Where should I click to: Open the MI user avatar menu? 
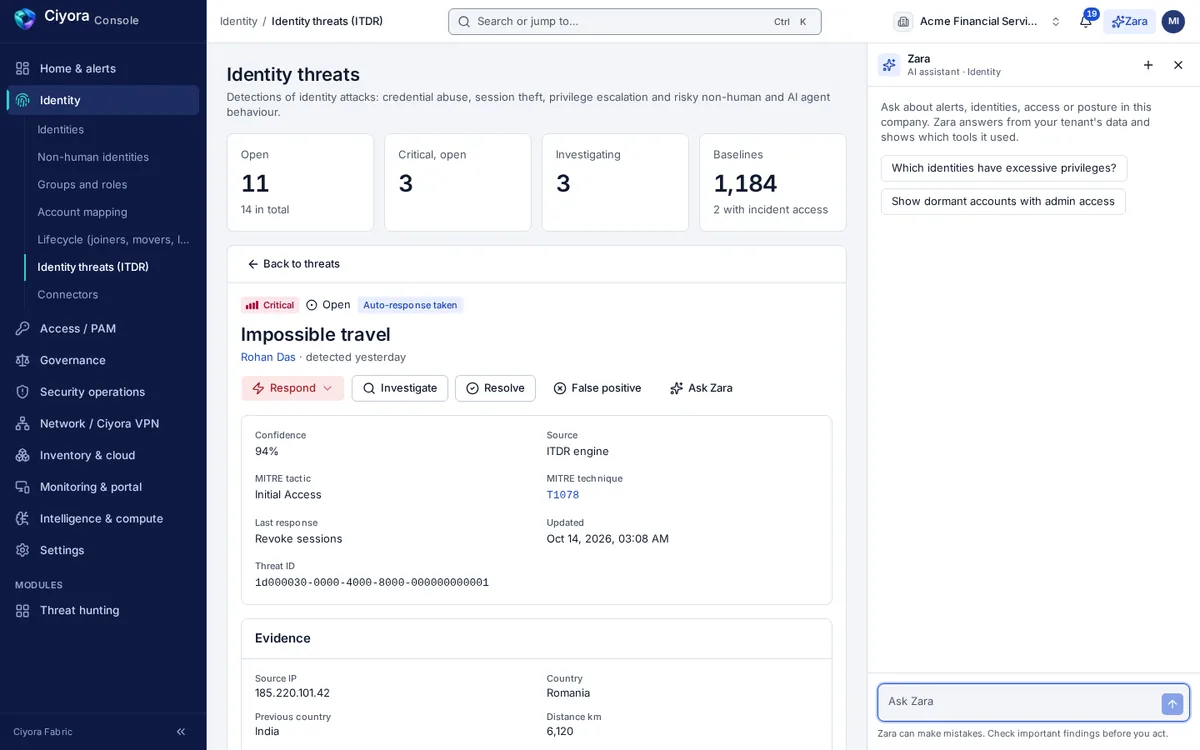pos(1173,21)
